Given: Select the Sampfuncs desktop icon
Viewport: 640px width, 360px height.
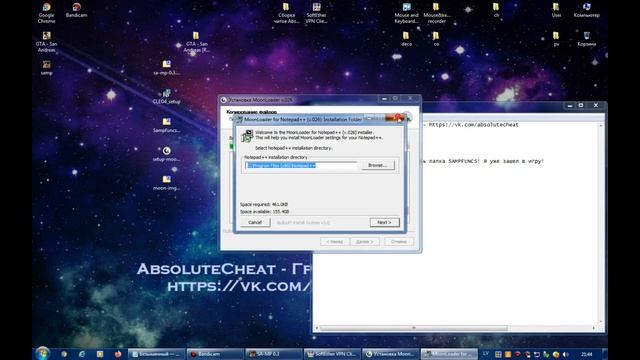Looking at the screenshot, I should [x=167, y=125].
